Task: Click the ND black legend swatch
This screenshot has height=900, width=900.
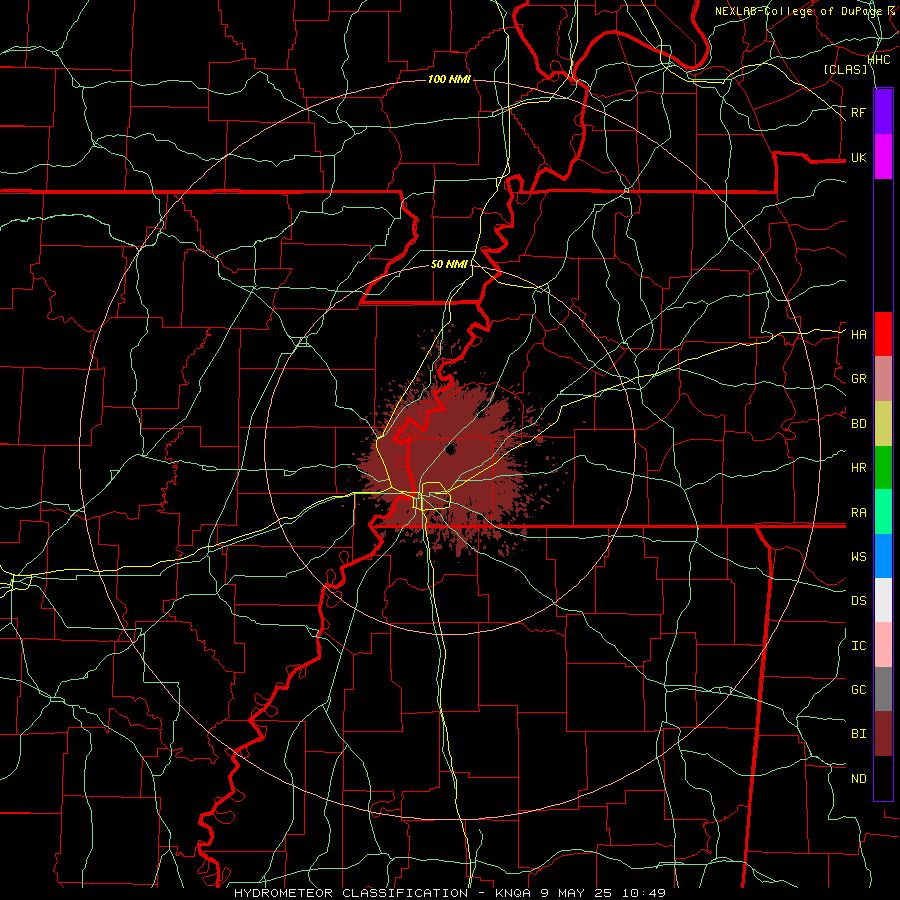Action: (883, 778)
